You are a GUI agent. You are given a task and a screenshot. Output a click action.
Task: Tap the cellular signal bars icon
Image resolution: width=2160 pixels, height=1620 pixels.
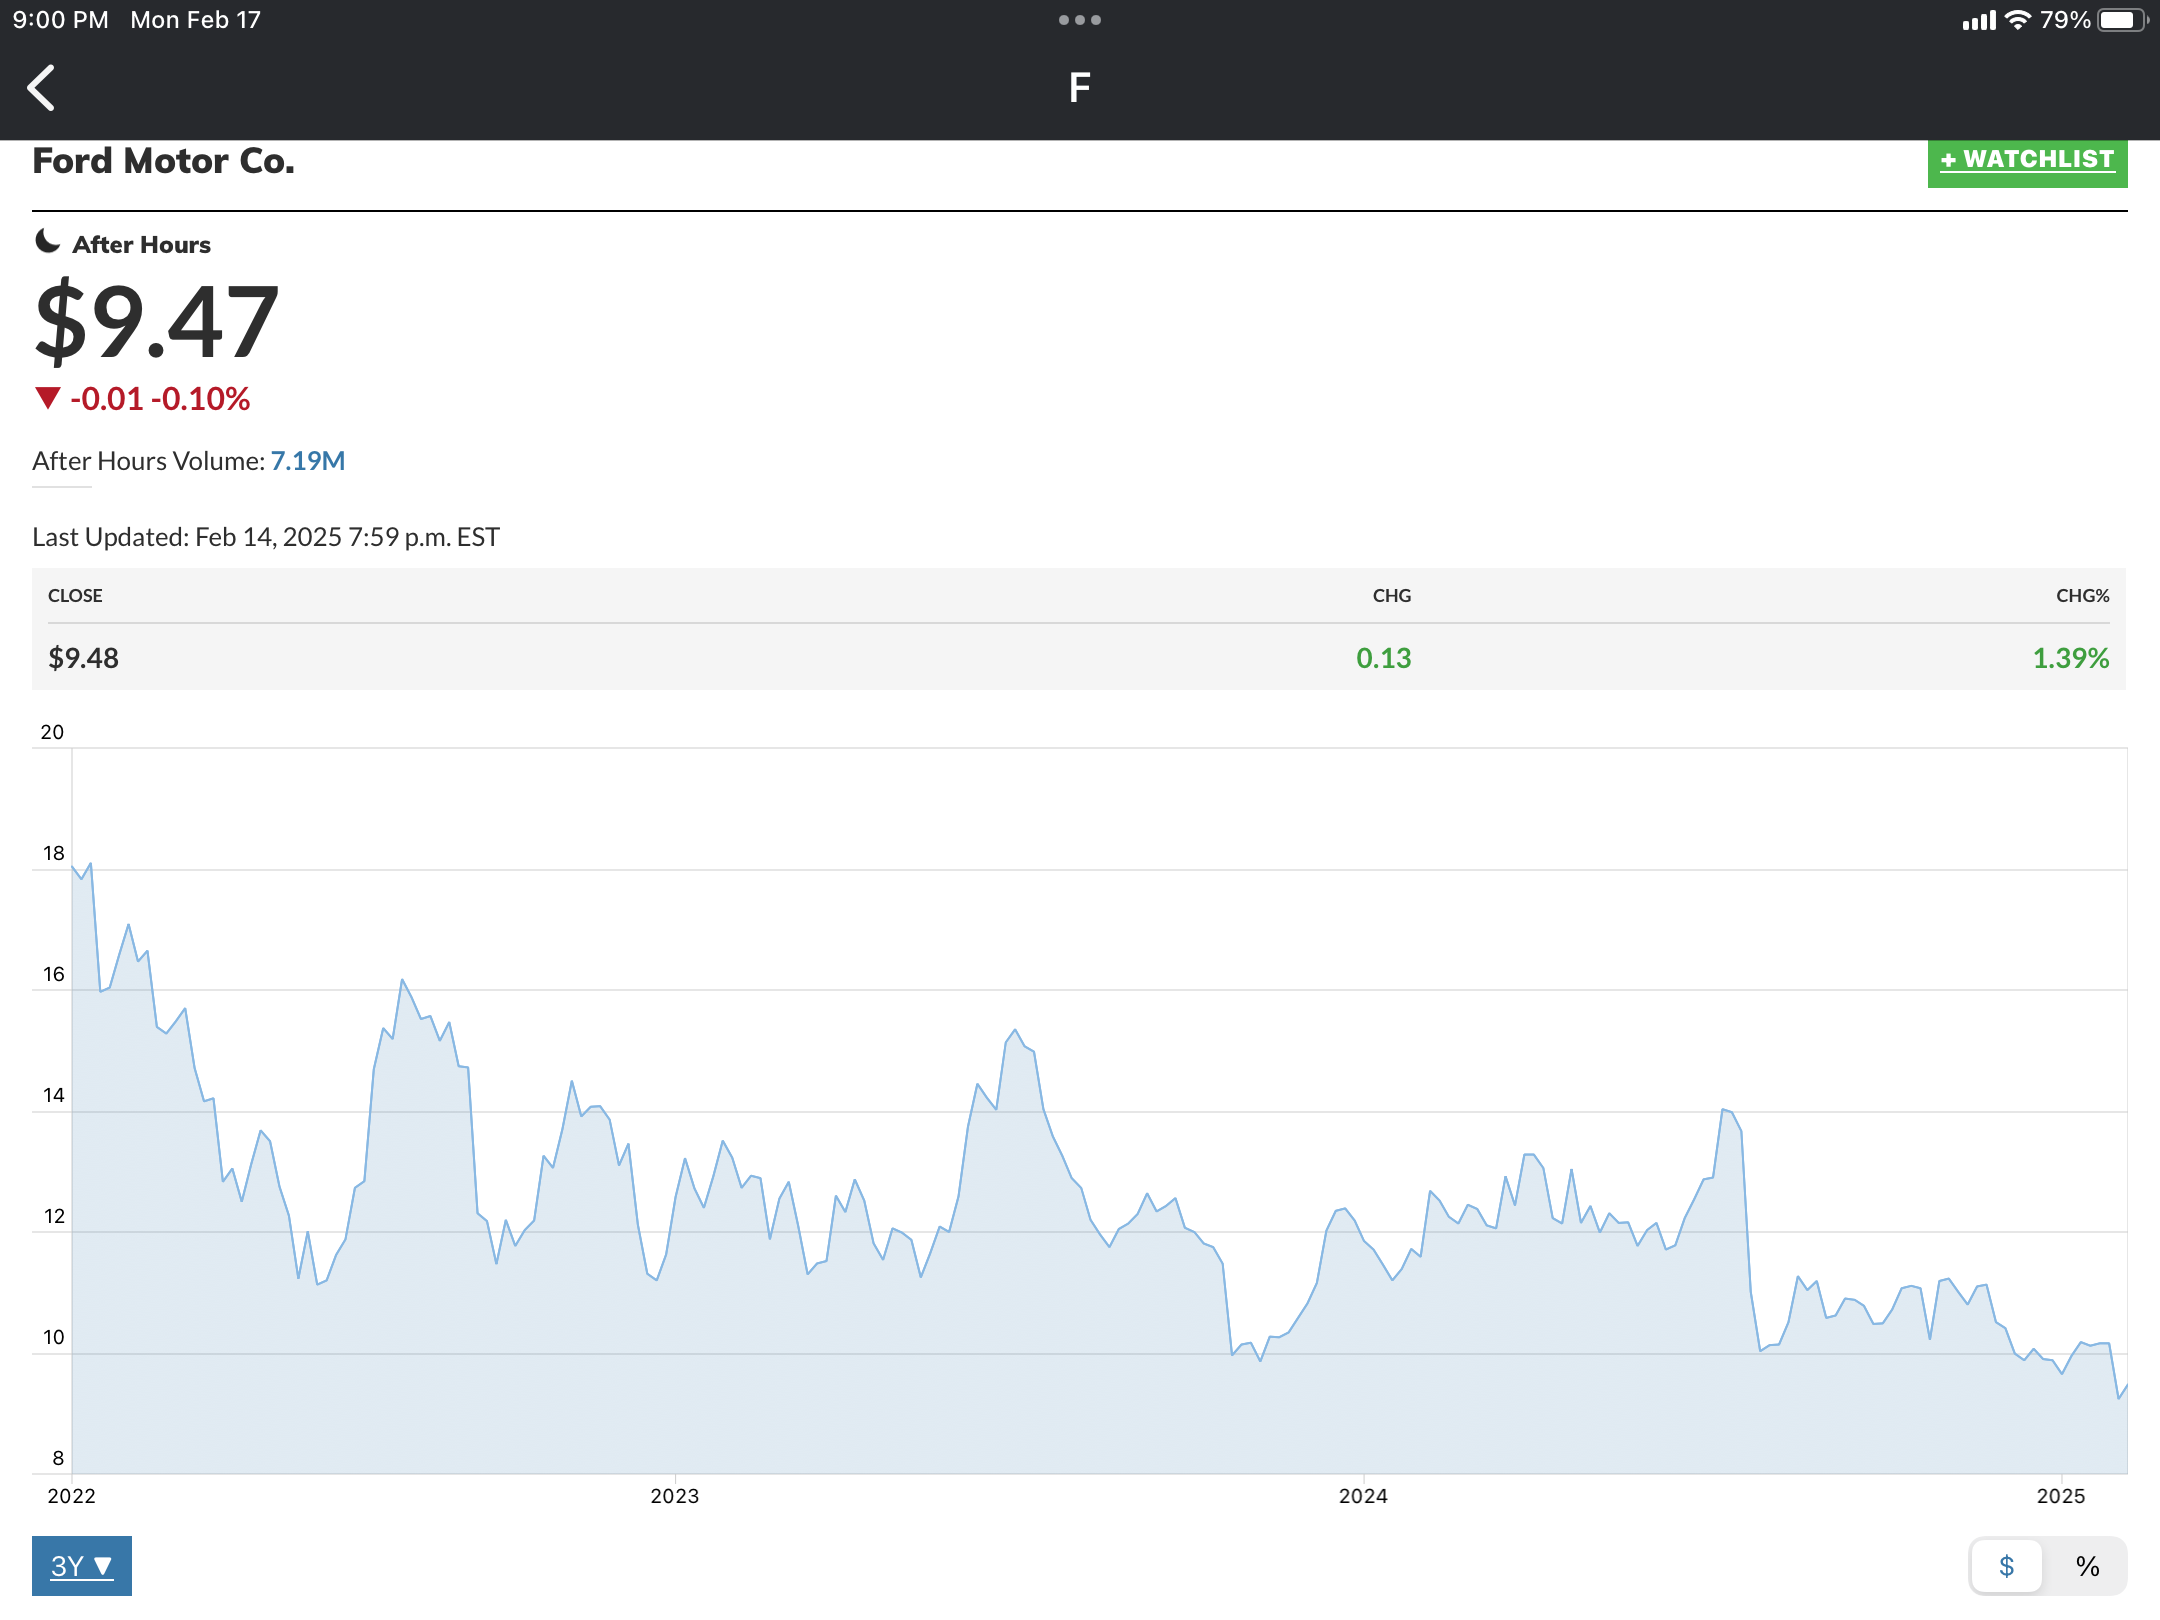click(x=1979, y=21)
